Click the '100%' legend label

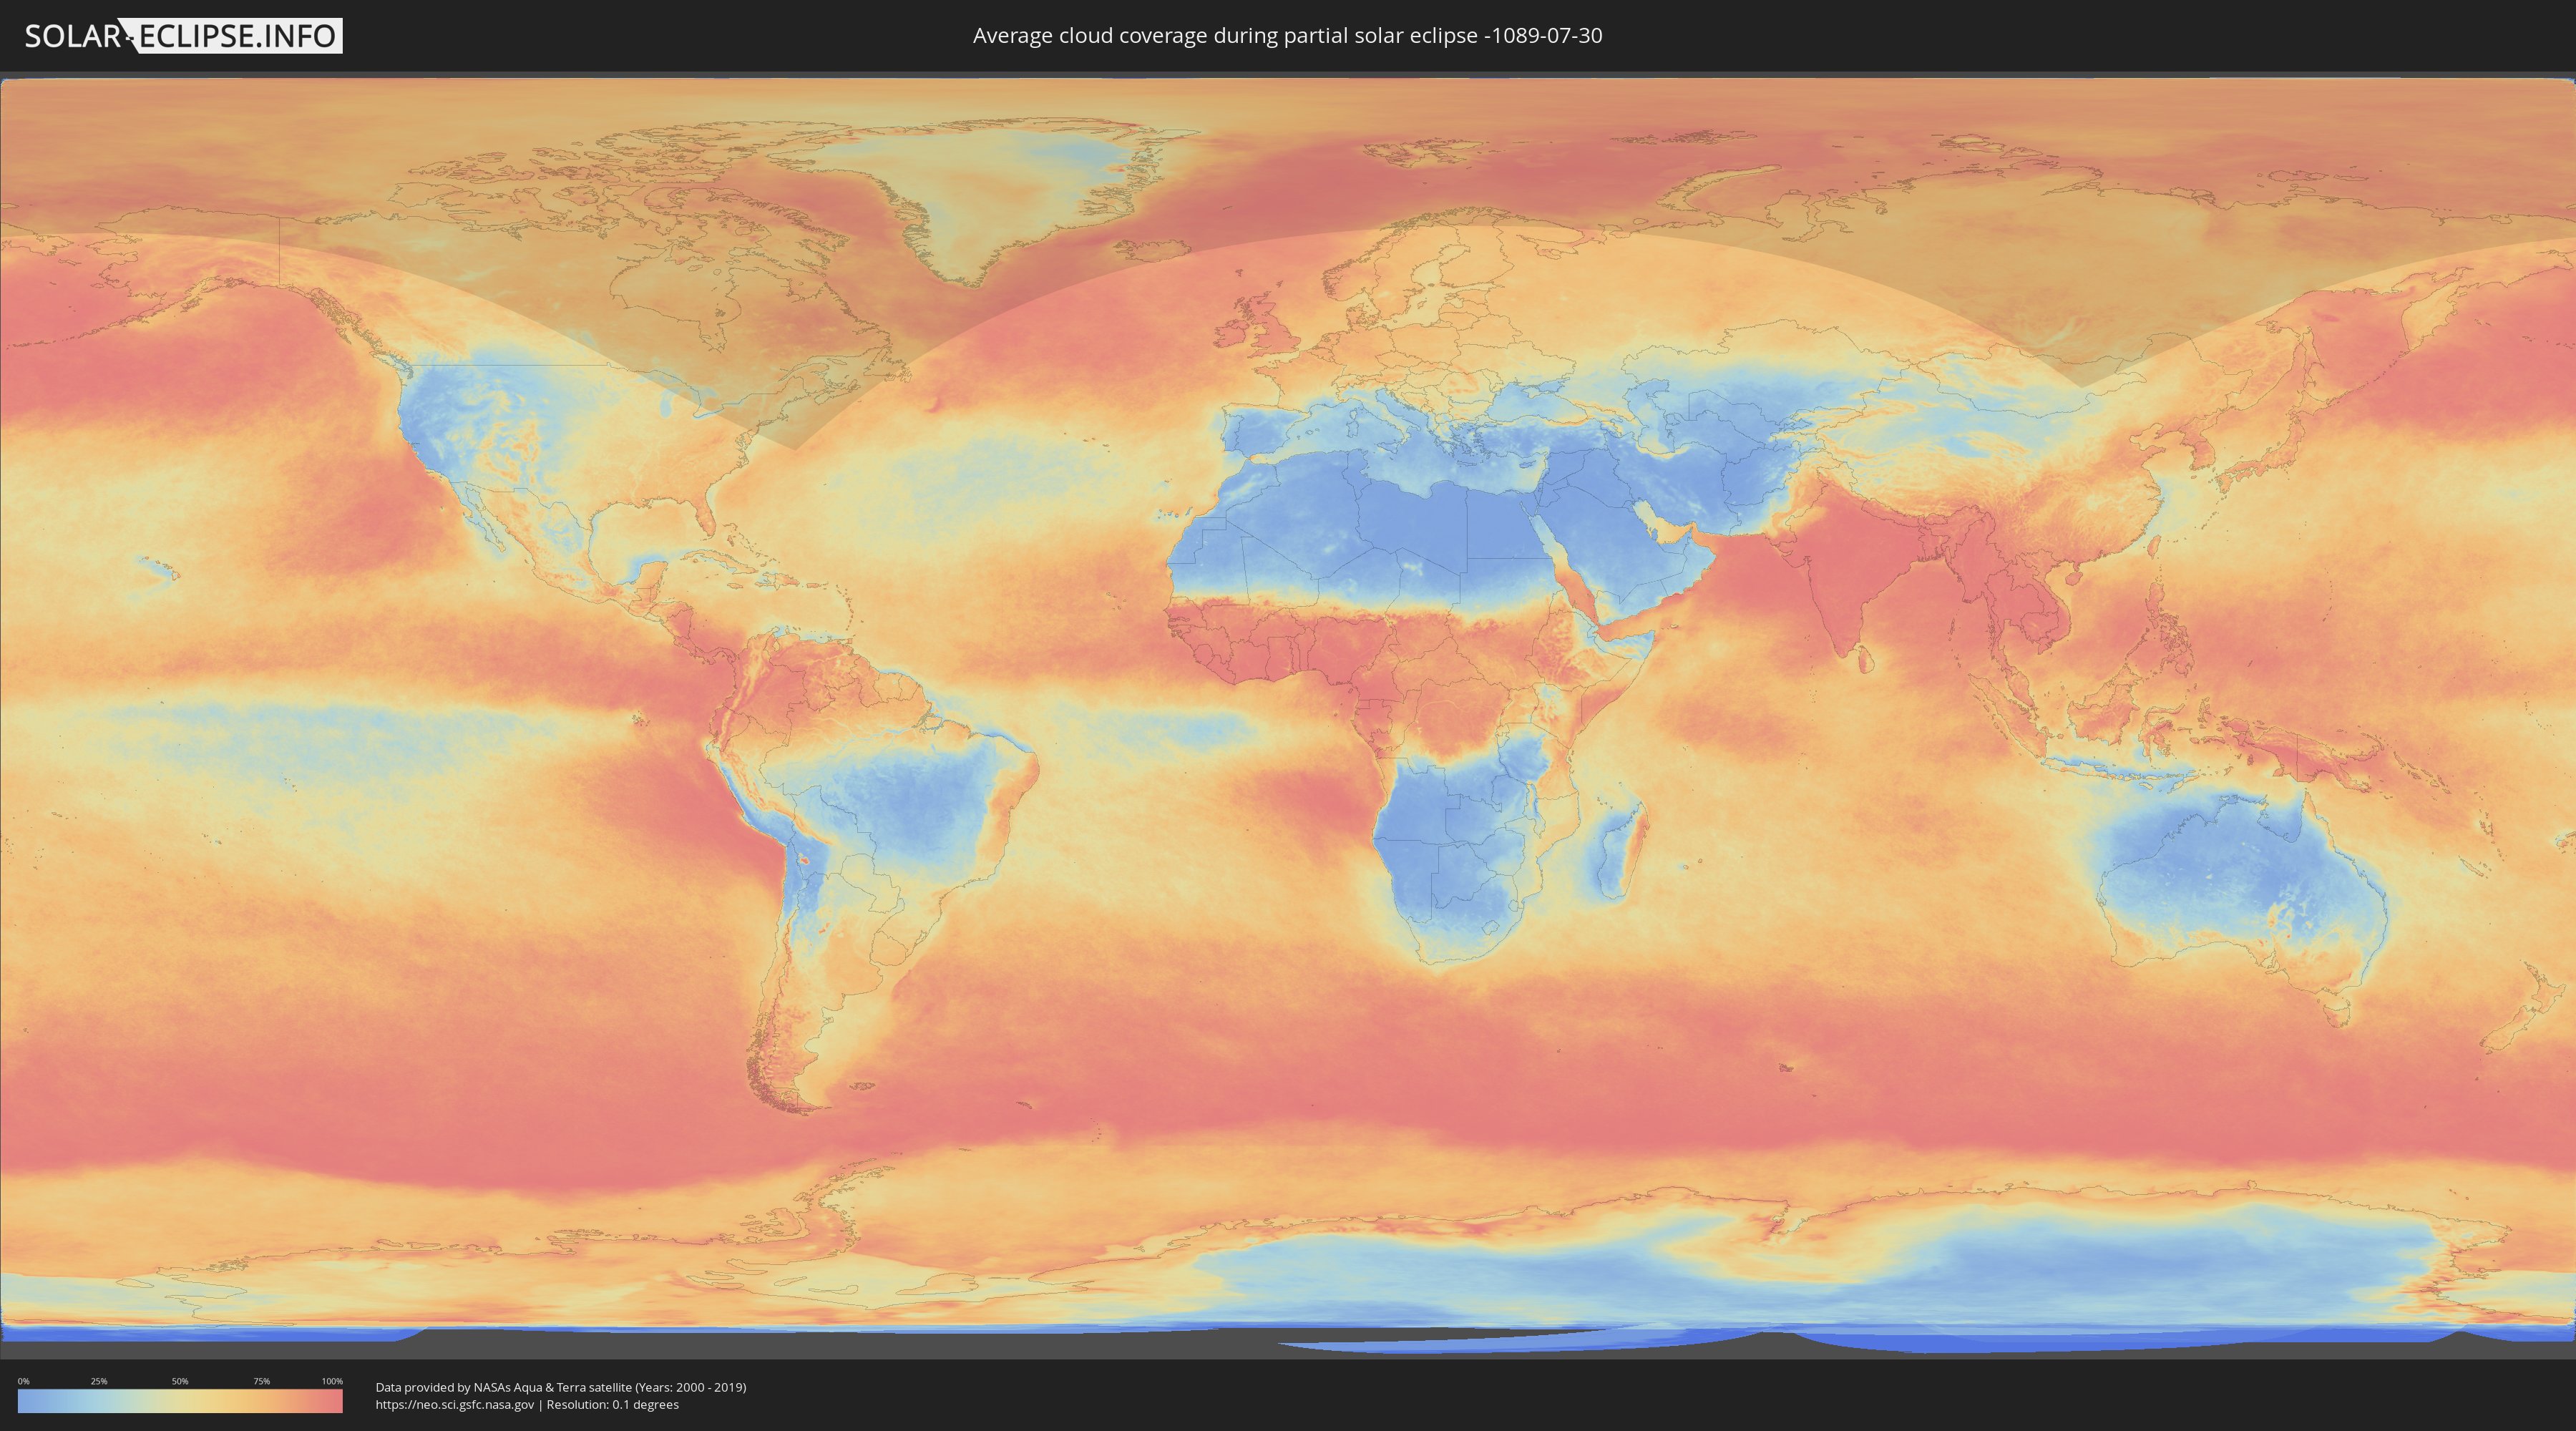pos(332,1381)
